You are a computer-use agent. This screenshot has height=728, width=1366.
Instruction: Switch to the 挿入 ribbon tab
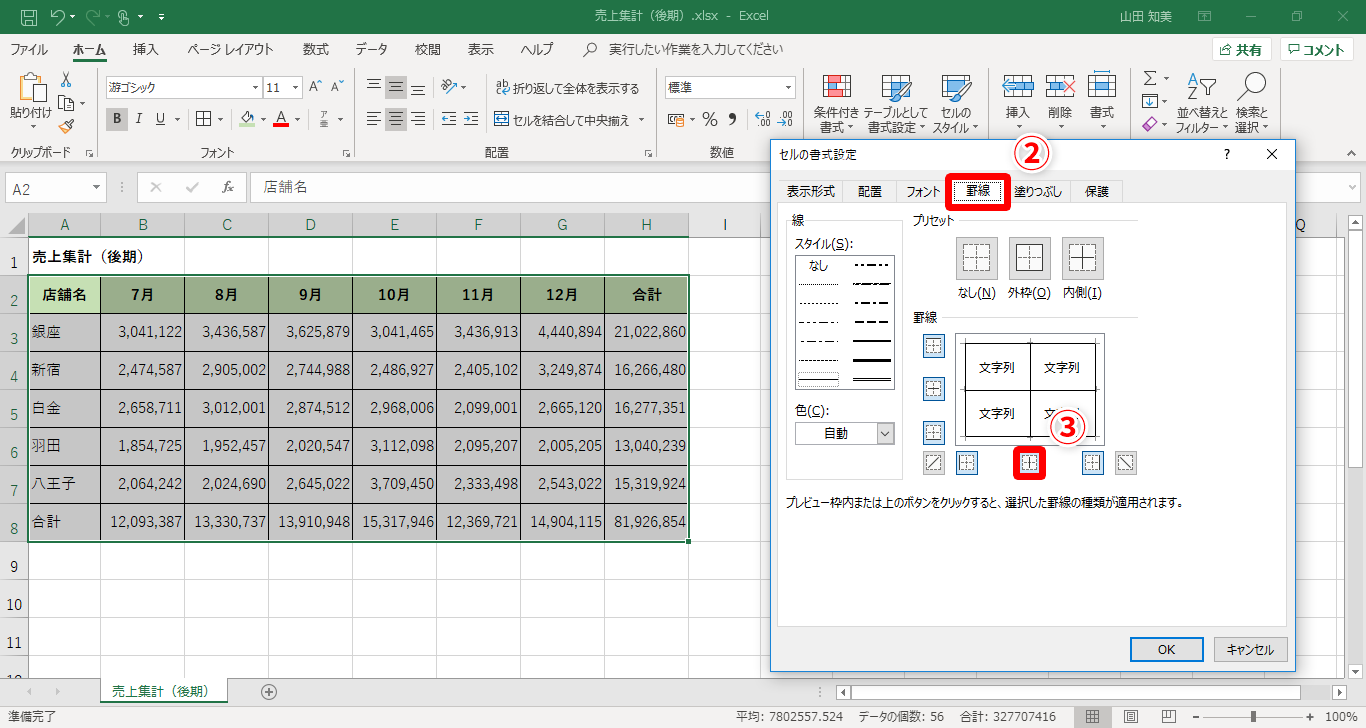(x=146, y=49)
